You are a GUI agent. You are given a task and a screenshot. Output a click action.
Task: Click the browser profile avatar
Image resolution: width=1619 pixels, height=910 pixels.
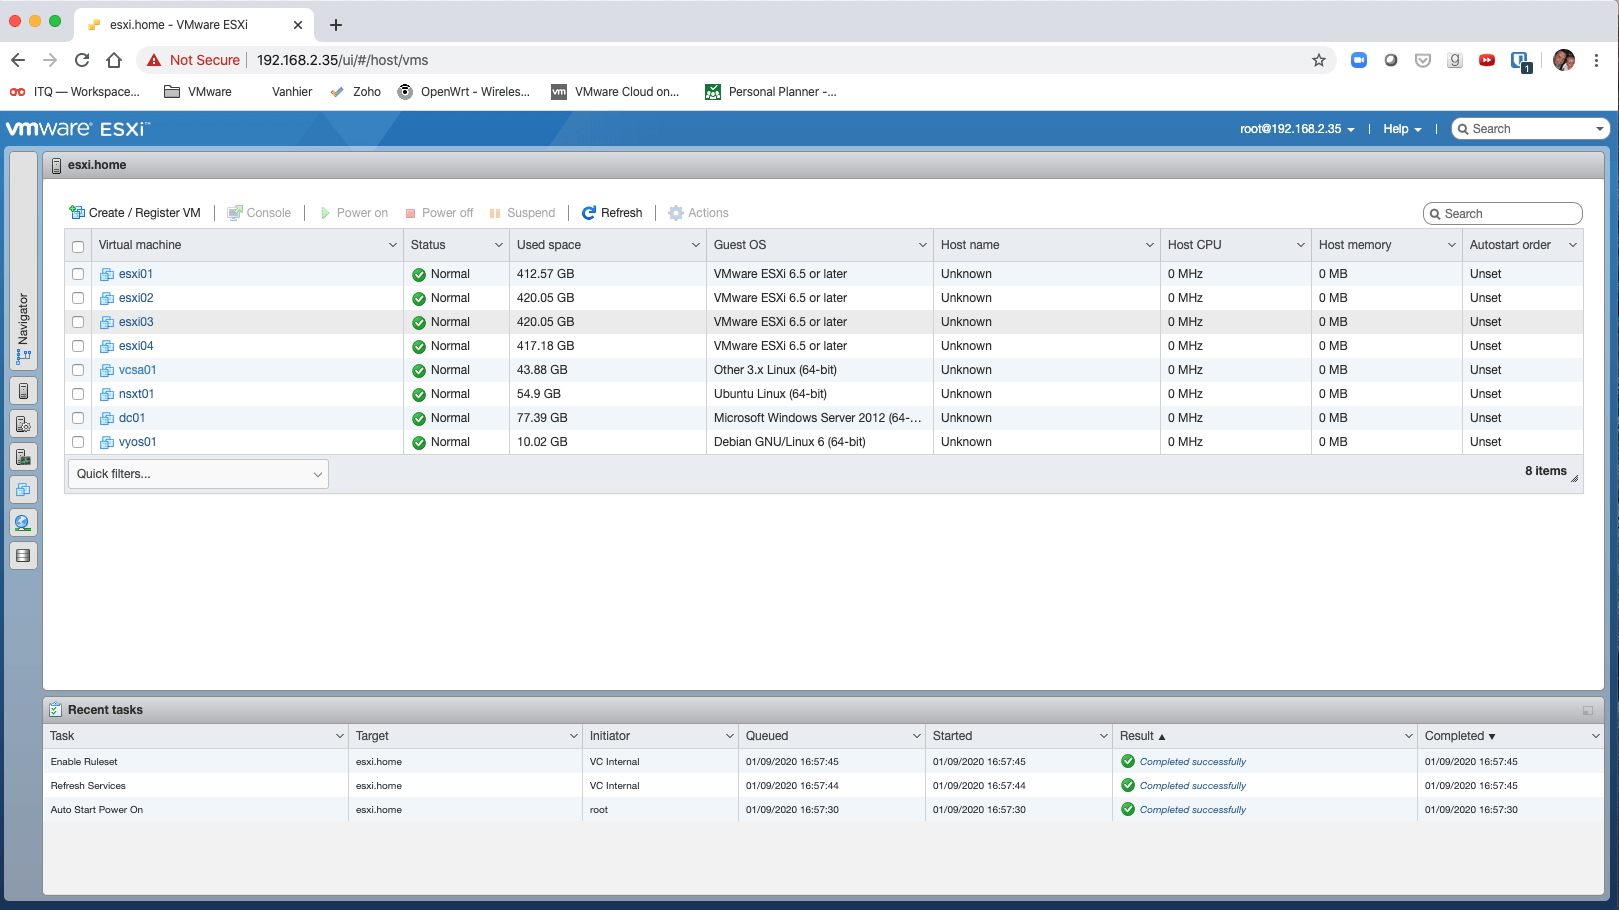tap(1564, 60)
